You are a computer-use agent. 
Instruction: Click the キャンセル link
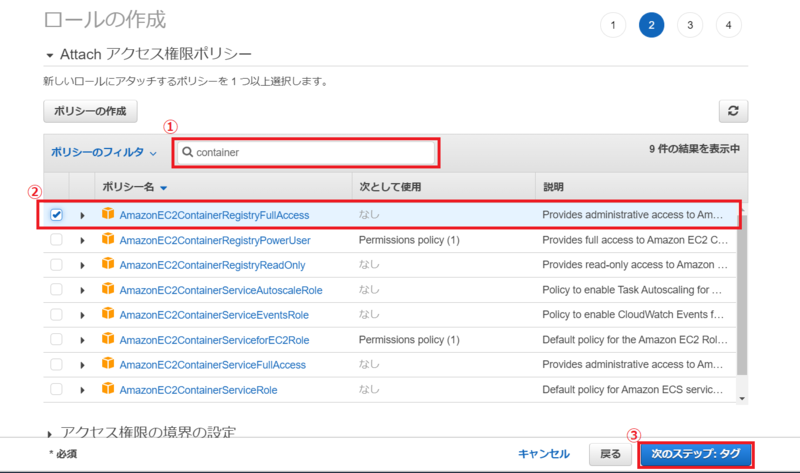pyautogui.click(x=543, y=454)
